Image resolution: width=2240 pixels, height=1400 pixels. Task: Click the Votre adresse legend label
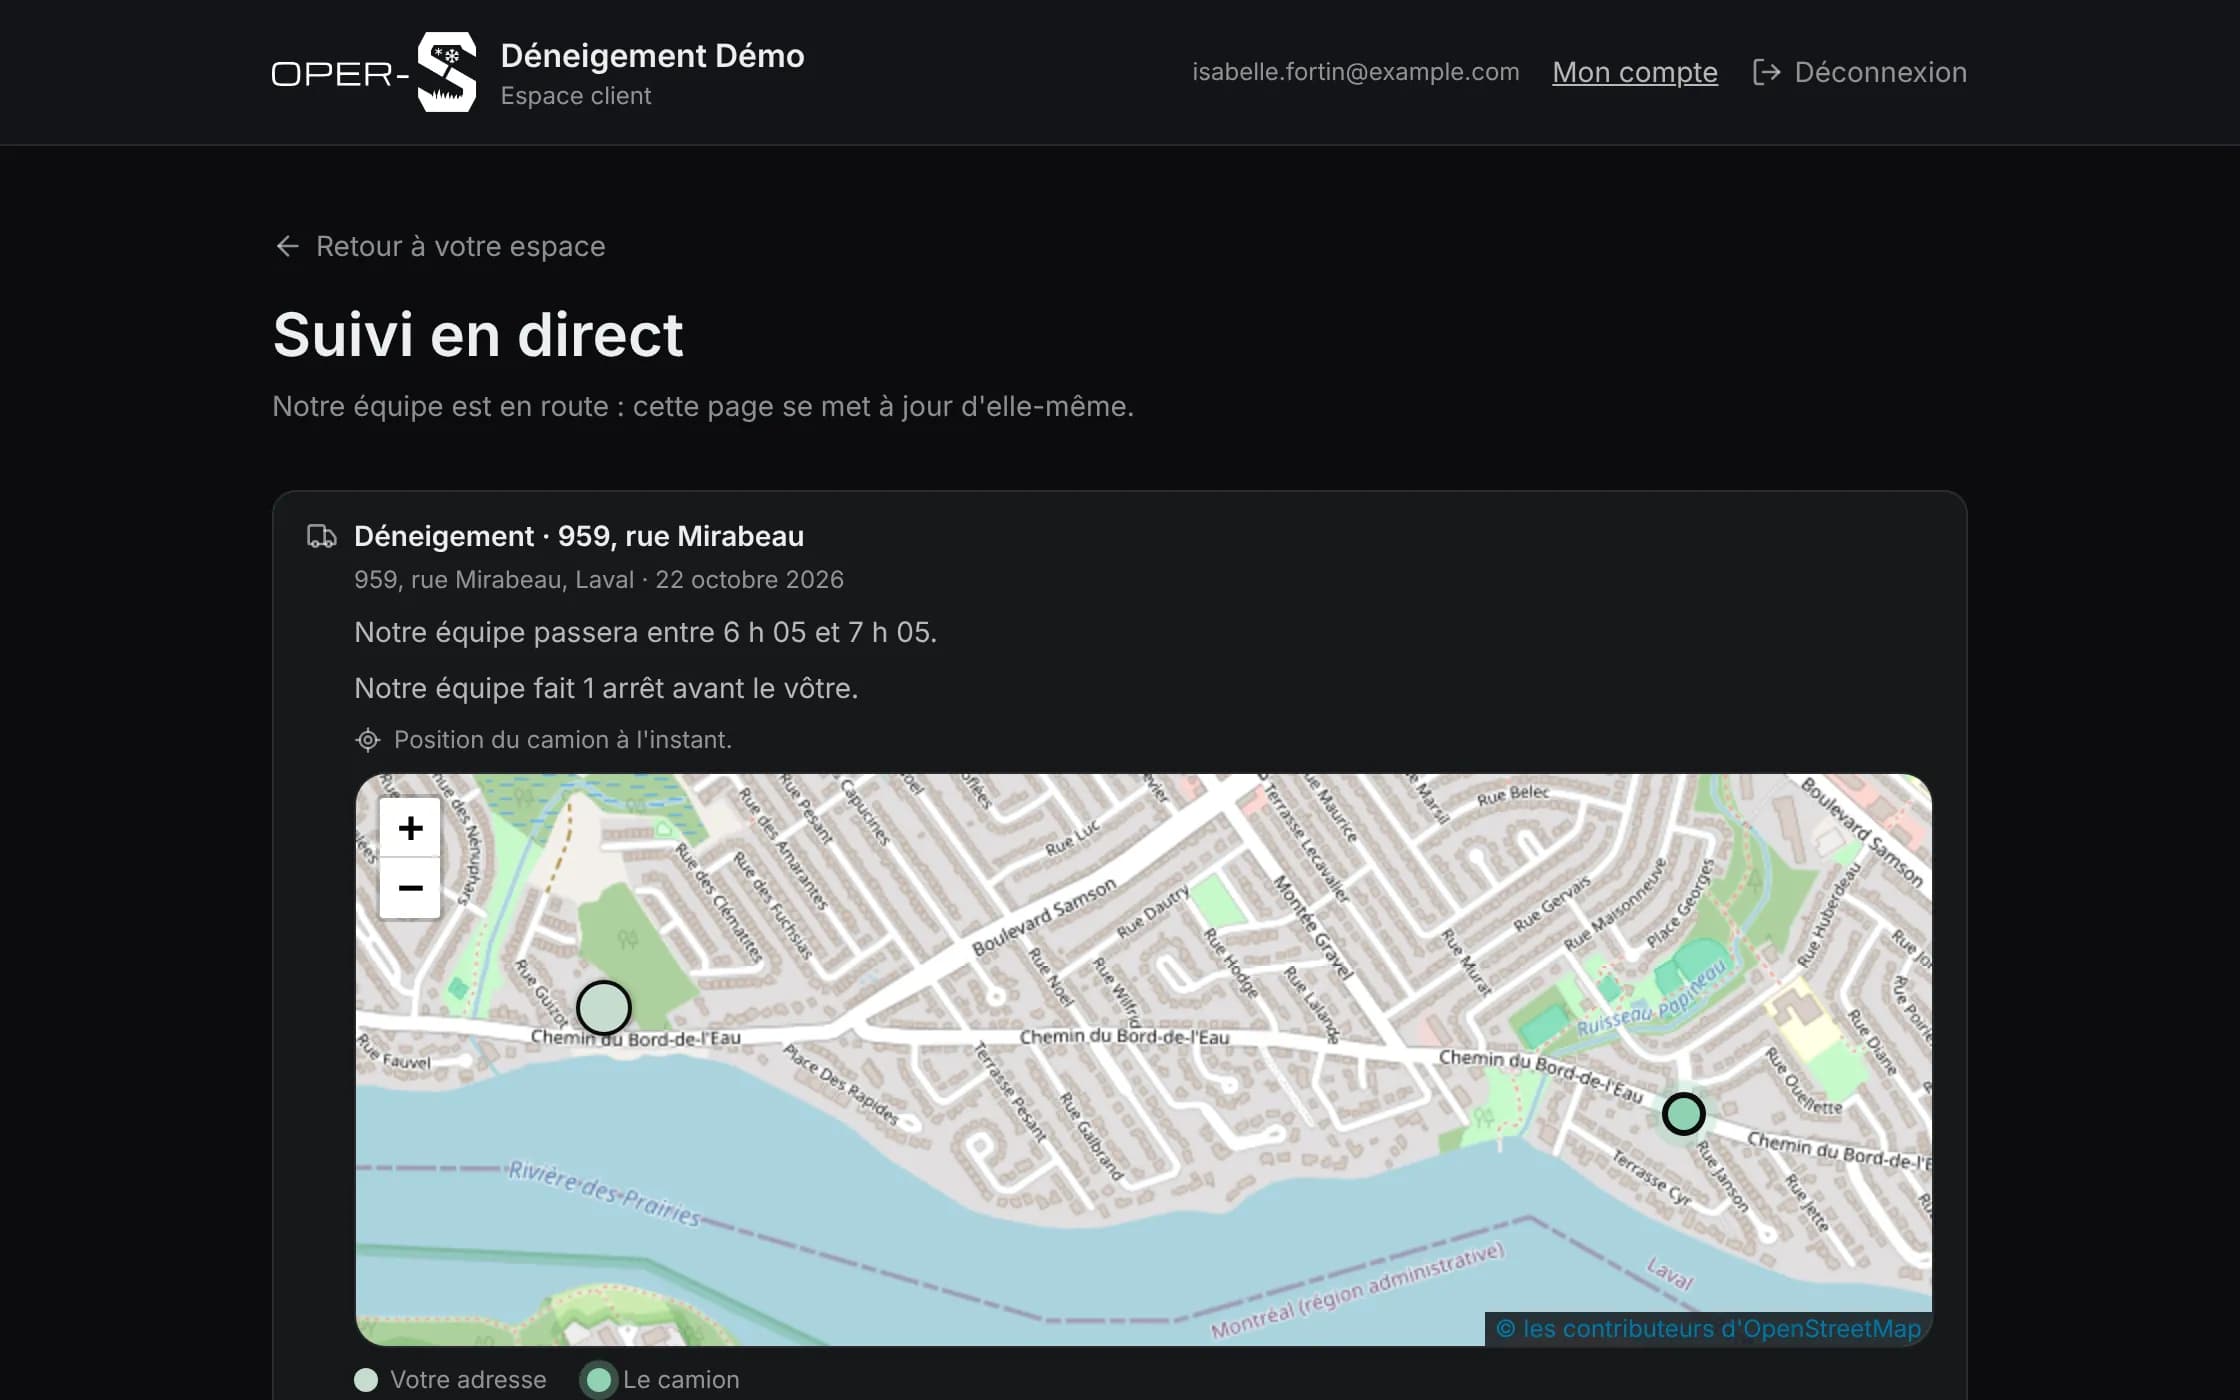(468, 1380)
